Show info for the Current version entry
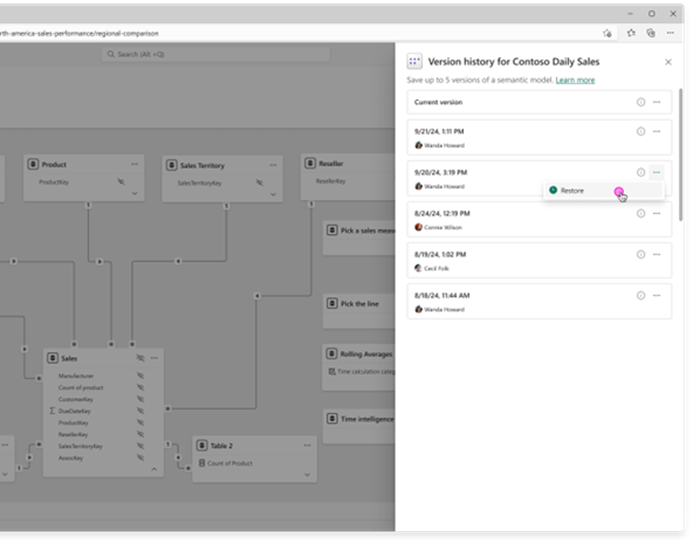Viewport: 693px width, 543px height. click(641, 102)
